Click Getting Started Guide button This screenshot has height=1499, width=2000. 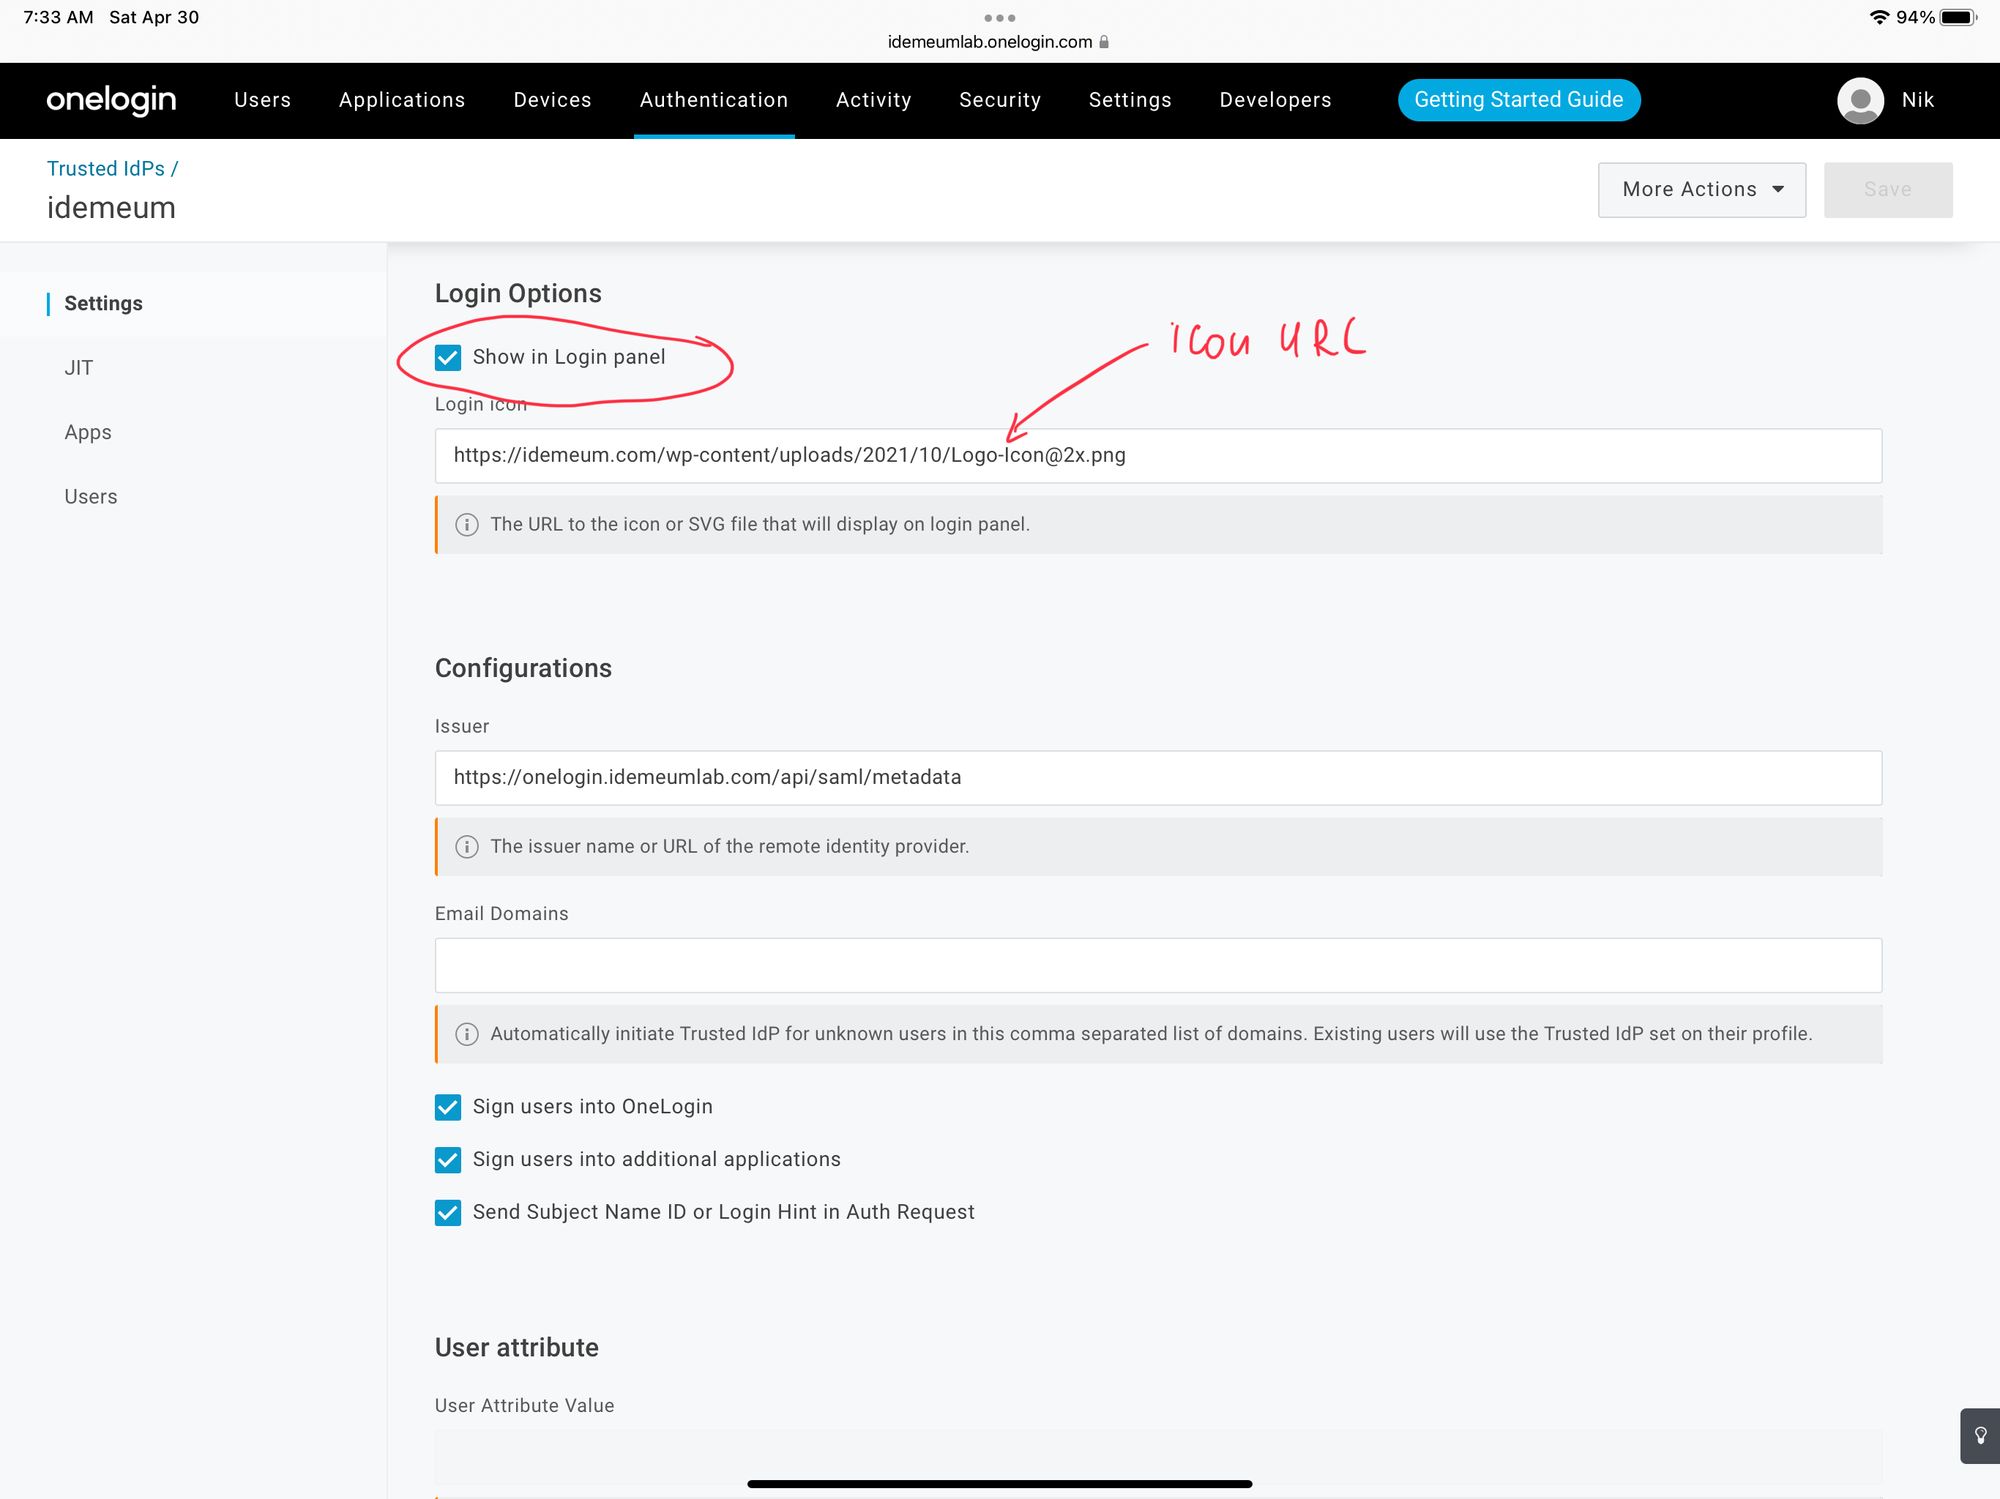1518,100
